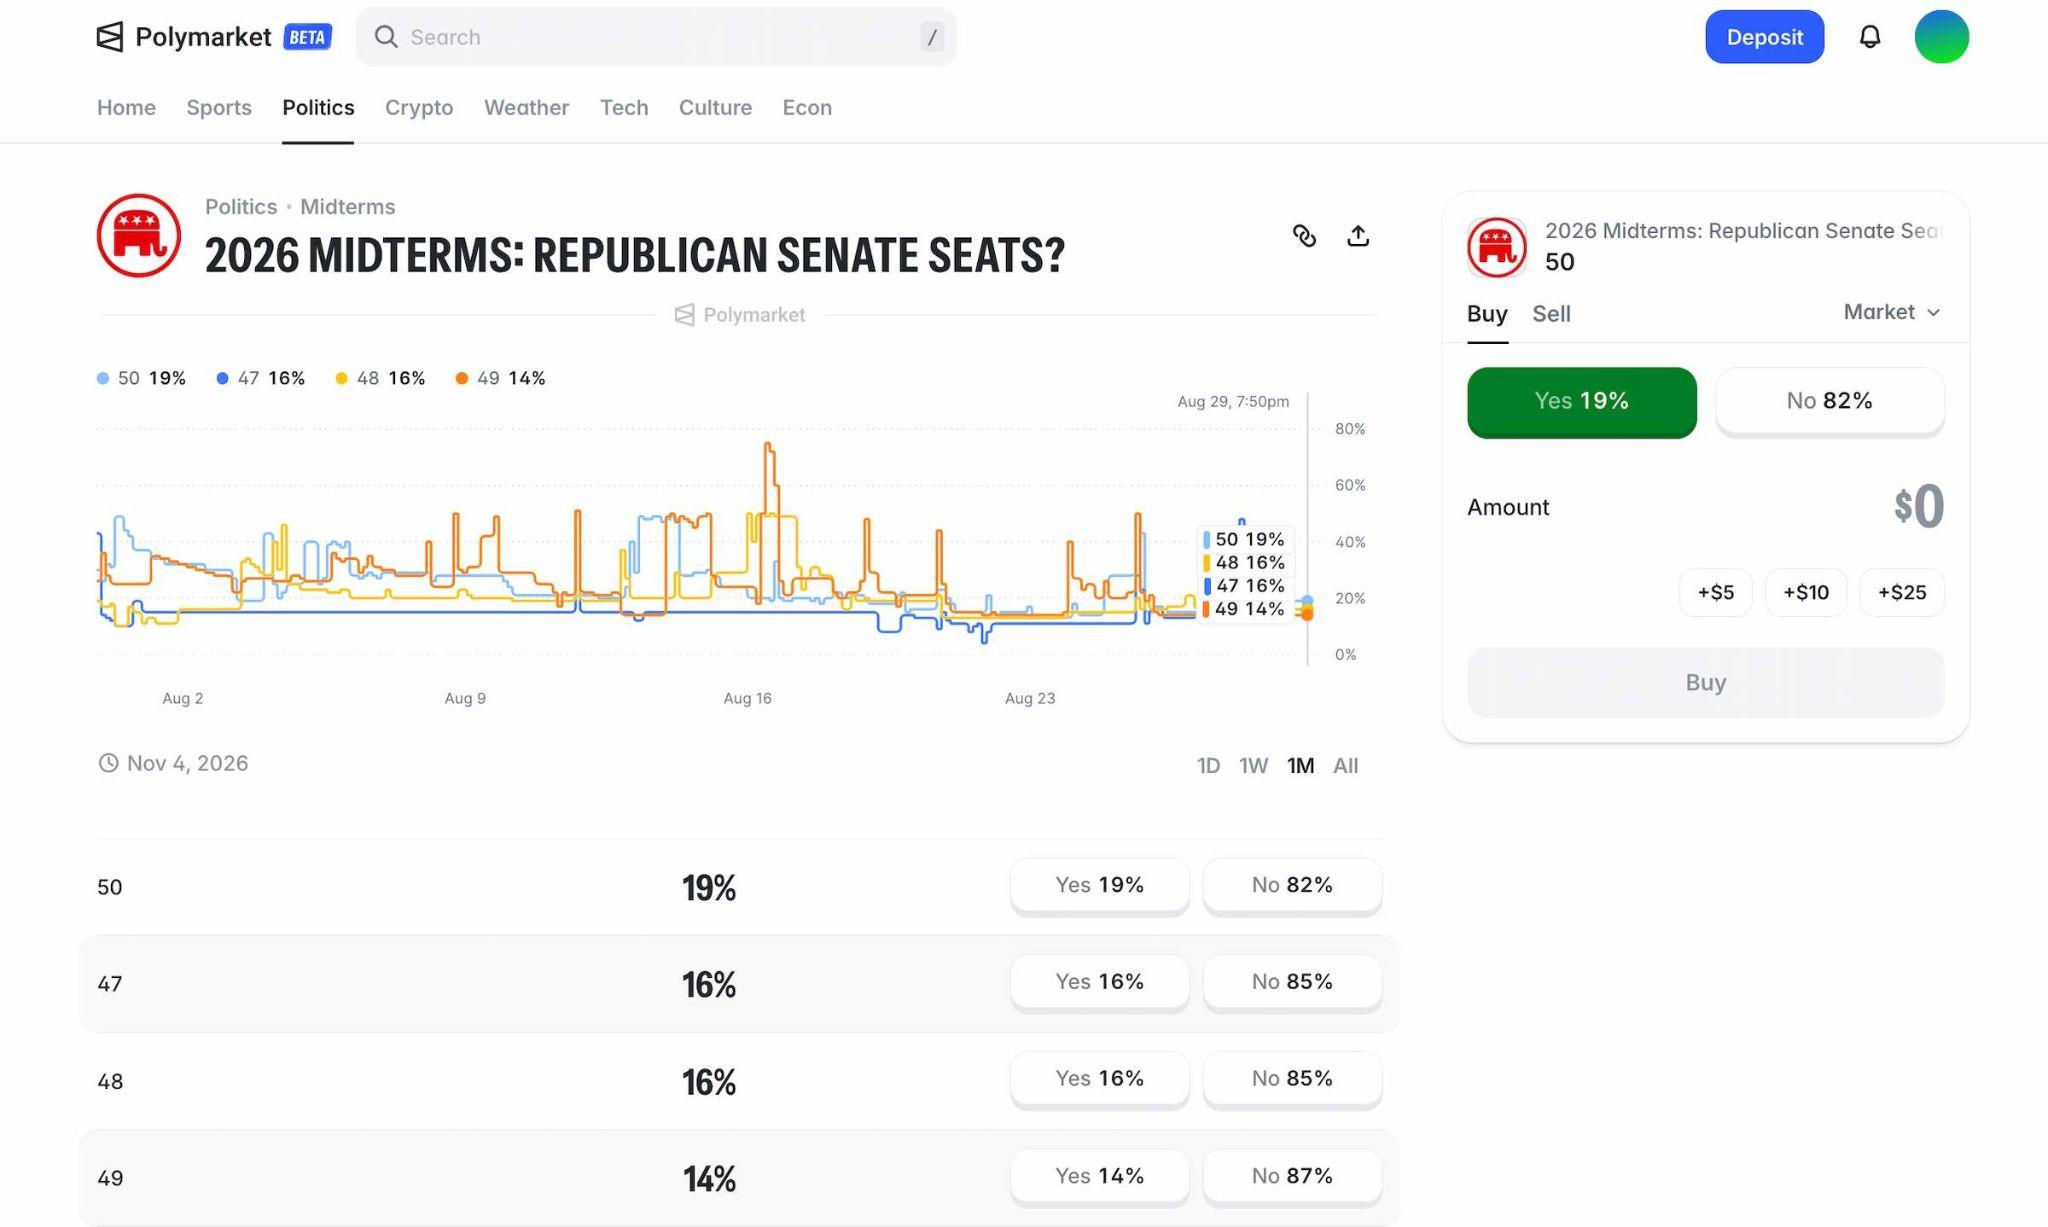Add +$10 to amount
This screenshot has height=1227, width=2048.
pyautogui.click(x=1805, y=592)
